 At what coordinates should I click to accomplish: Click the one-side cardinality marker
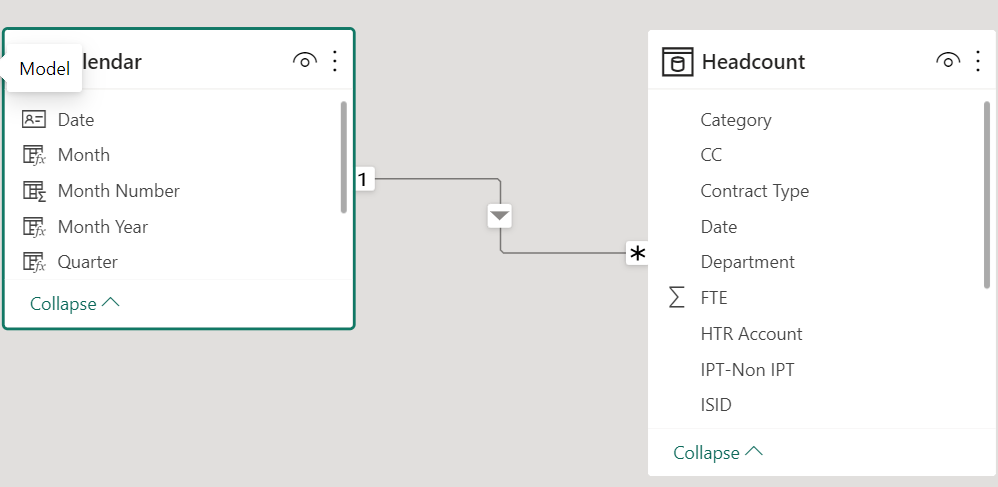point(363,180)
